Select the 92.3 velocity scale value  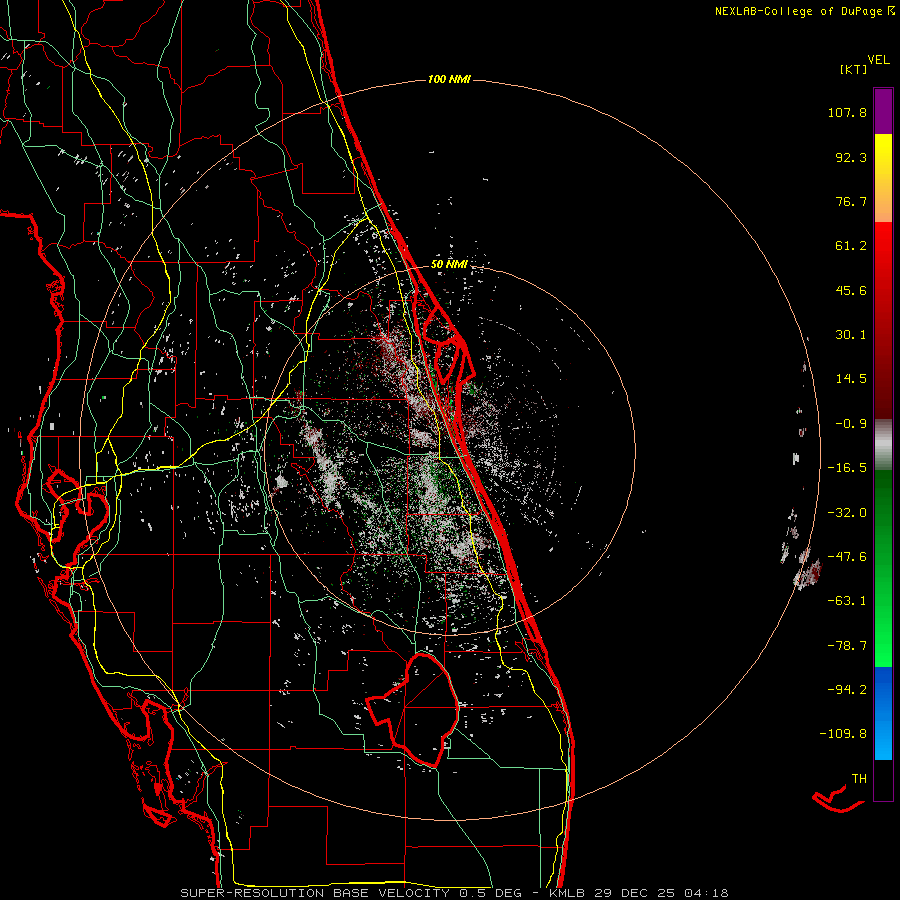[x=851, y=157]
